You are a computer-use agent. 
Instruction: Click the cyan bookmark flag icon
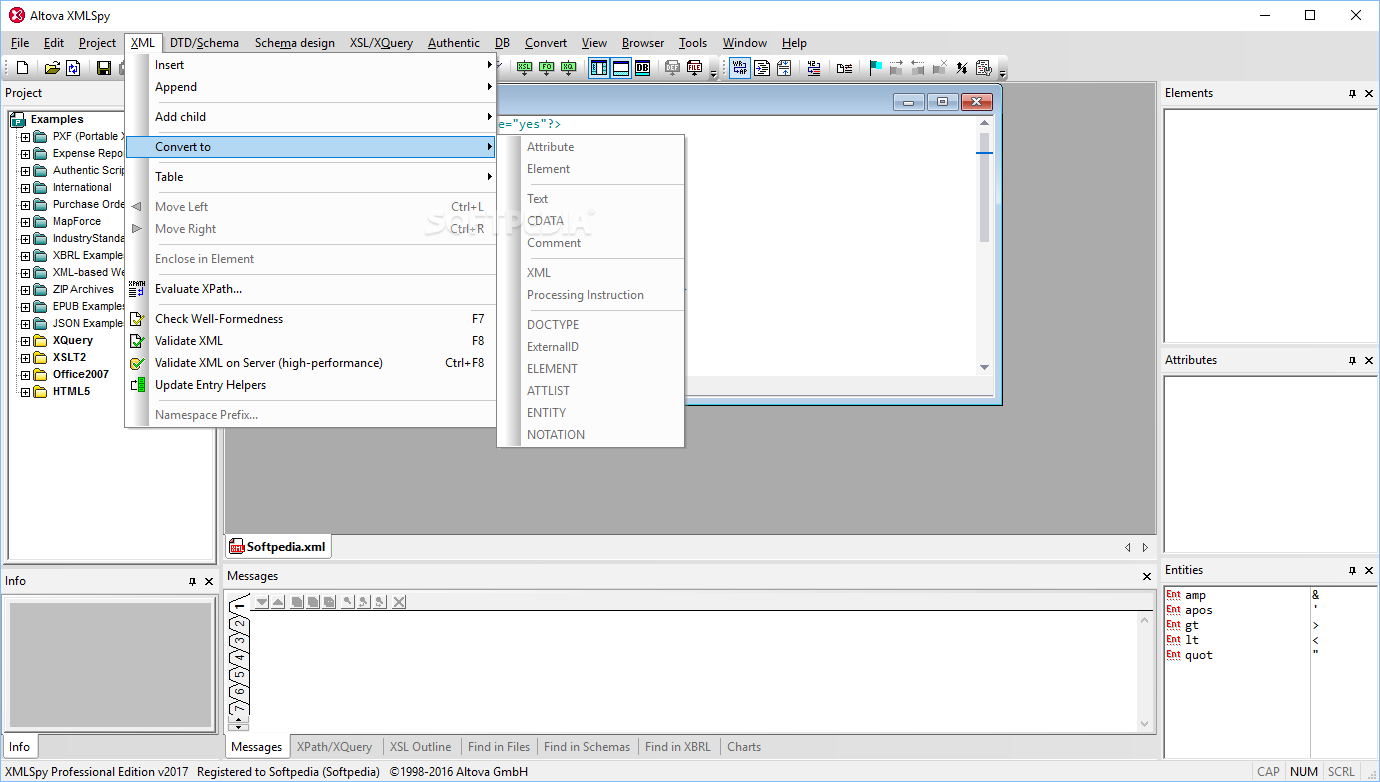coord(875,68)
